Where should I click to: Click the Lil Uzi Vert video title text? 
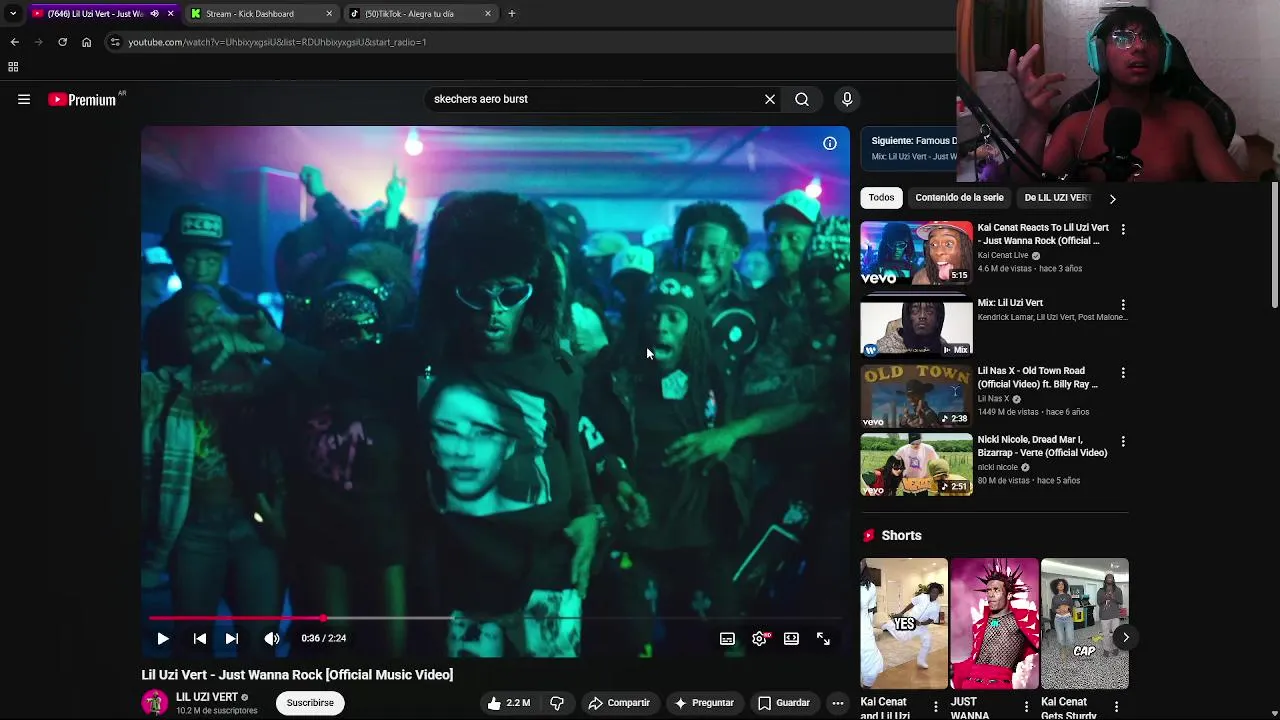[297, 675]
